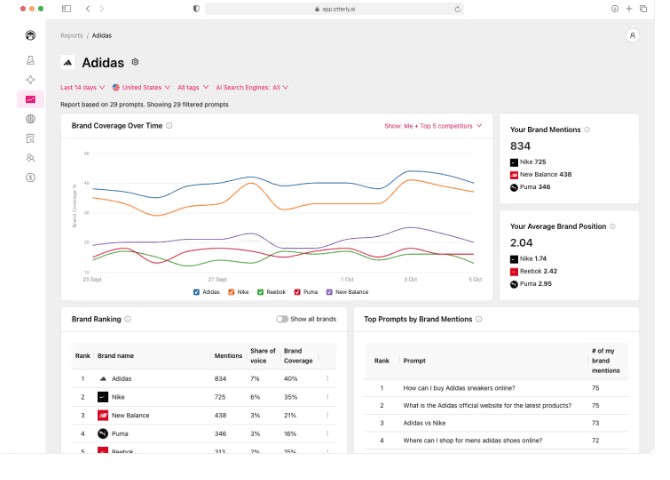Screen dimensions: 670x480
Task: Open United States country filter
Action: (141, 87)
